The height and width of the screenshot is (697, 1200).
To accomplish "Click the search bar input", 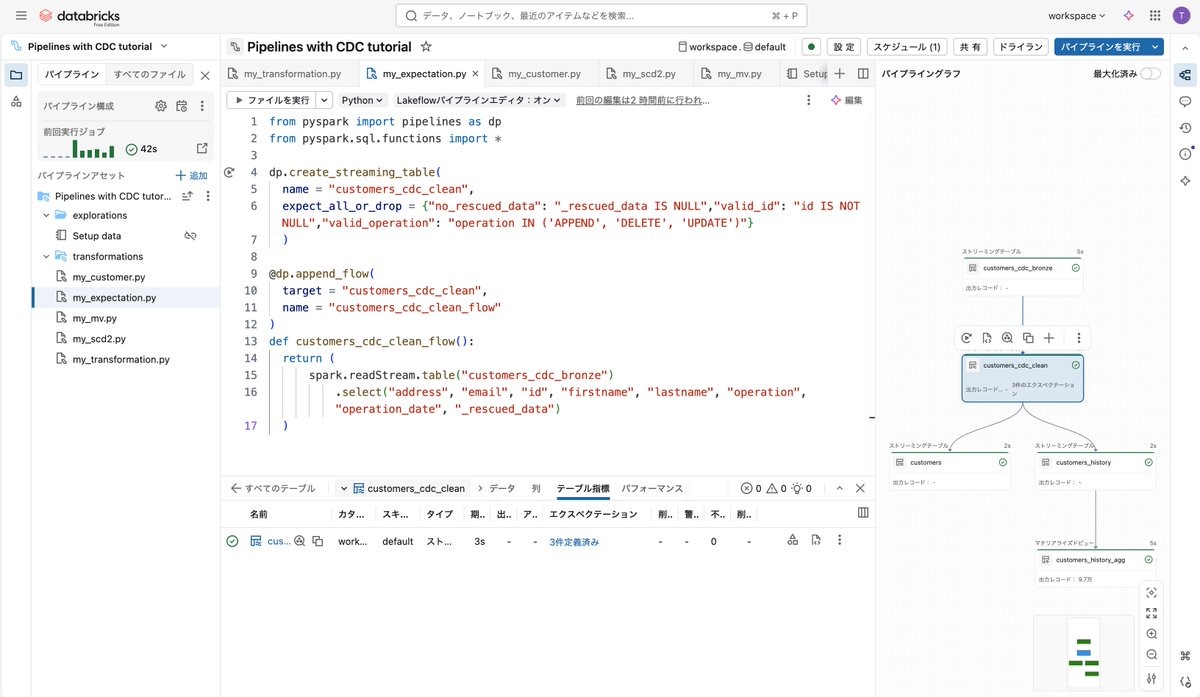I will 601,16.
